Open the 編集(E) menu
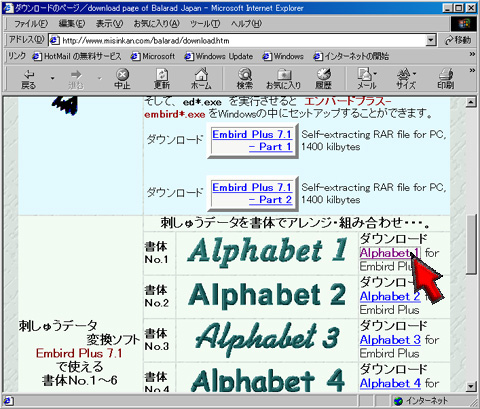 pyautogui.click(x=72, y=24)
